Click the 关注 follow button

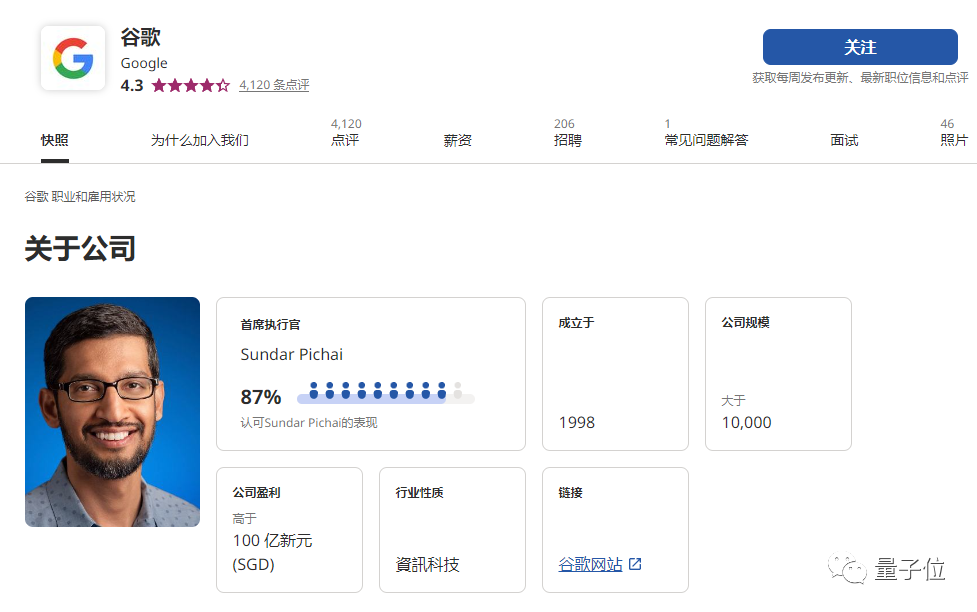coord(860,47)
